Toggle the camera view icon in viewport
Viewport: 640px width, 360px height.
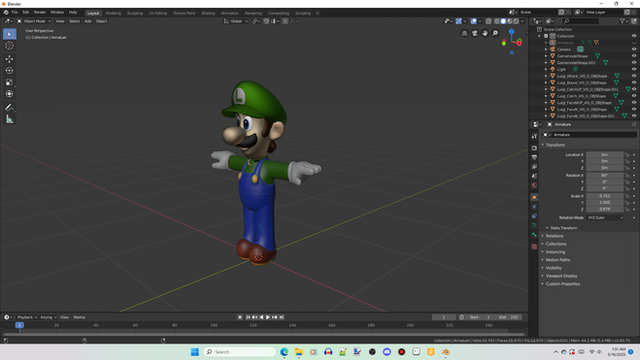click(x=475, y=33)
